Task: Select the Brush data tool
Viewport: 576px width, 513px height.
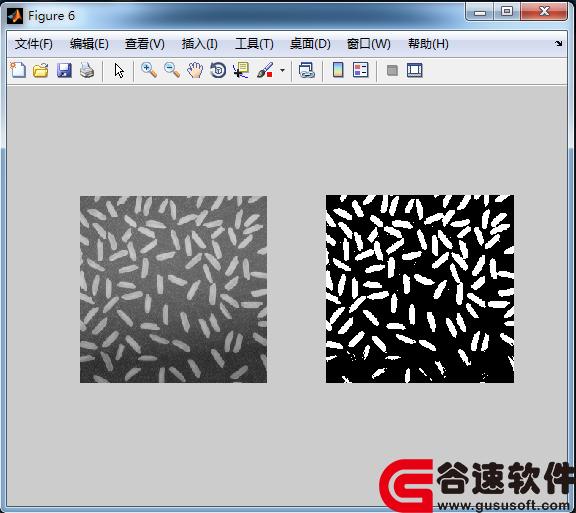Action: point(265,70)
